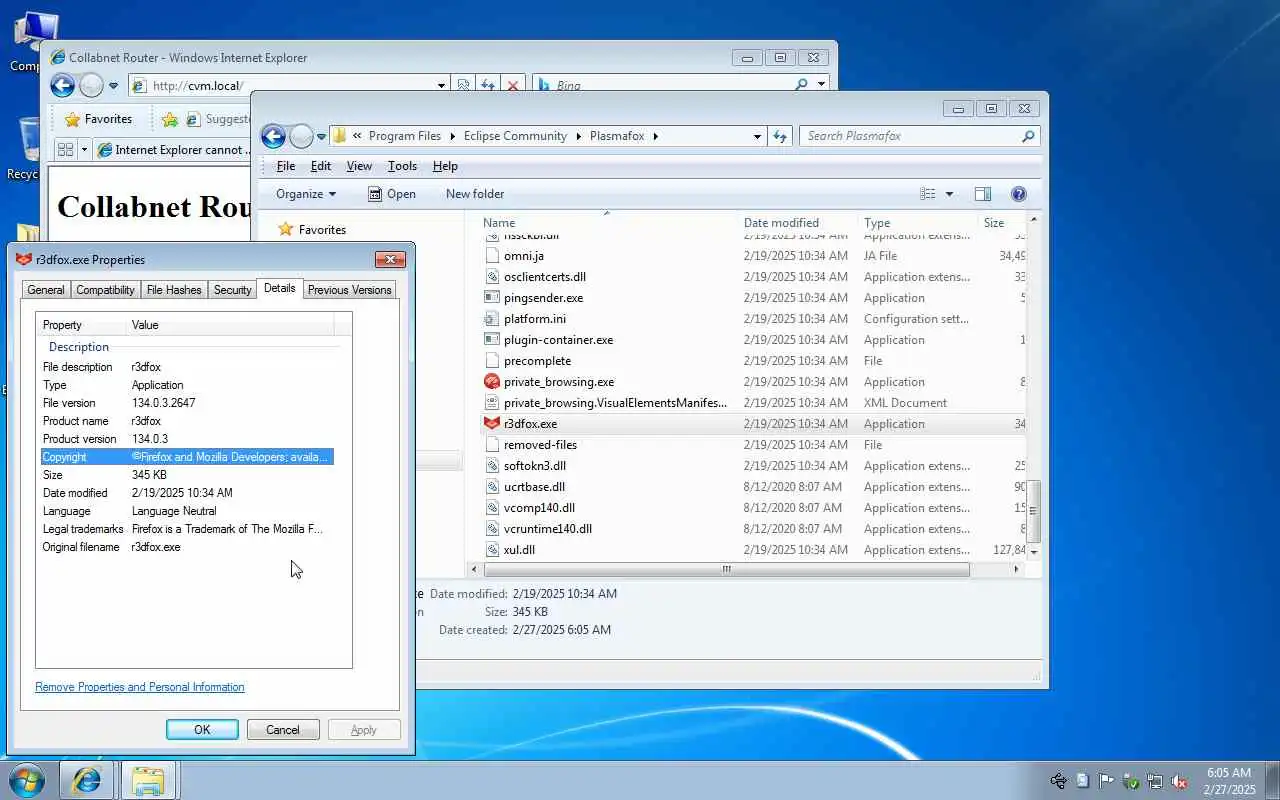Open the Organize dropdown menu
Screen dimensions: 1280x800
click(x=306, y=194)
